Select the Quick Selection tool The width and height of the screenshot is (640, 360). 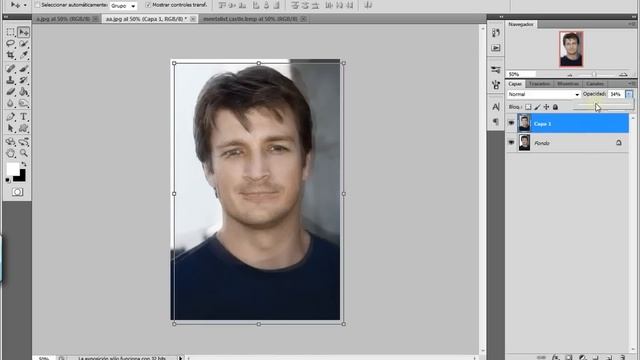coord(24,43)
